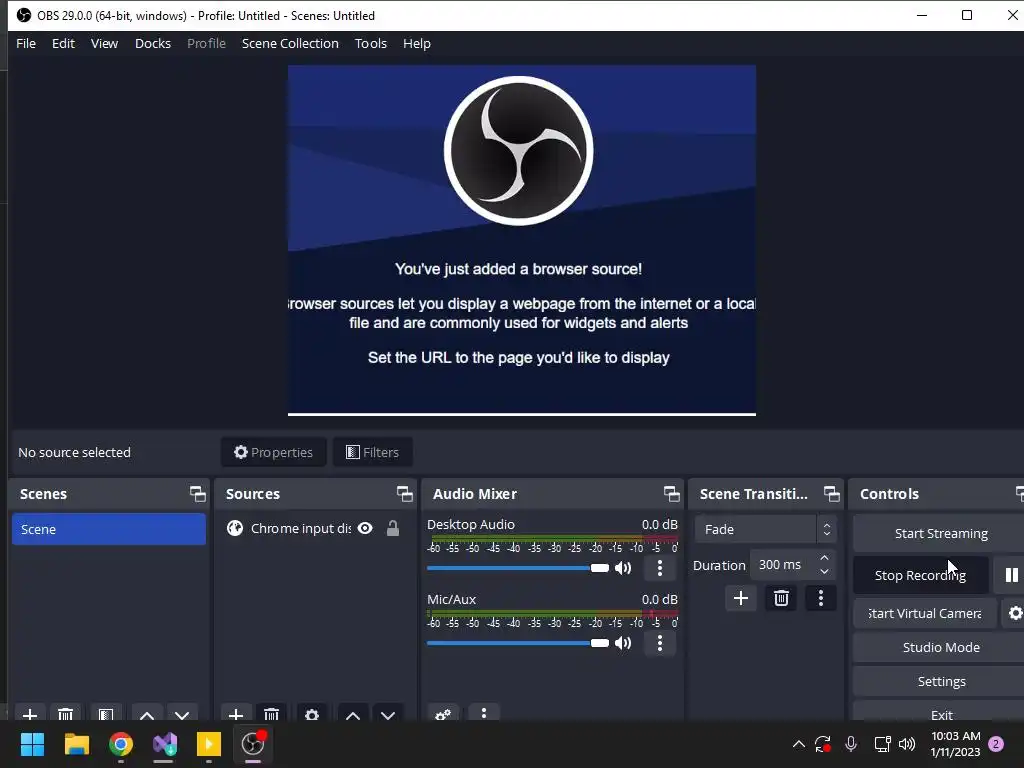Pop out the Audio Mixer dock
The image size is (1024, 768).
[x=671, y=494]
